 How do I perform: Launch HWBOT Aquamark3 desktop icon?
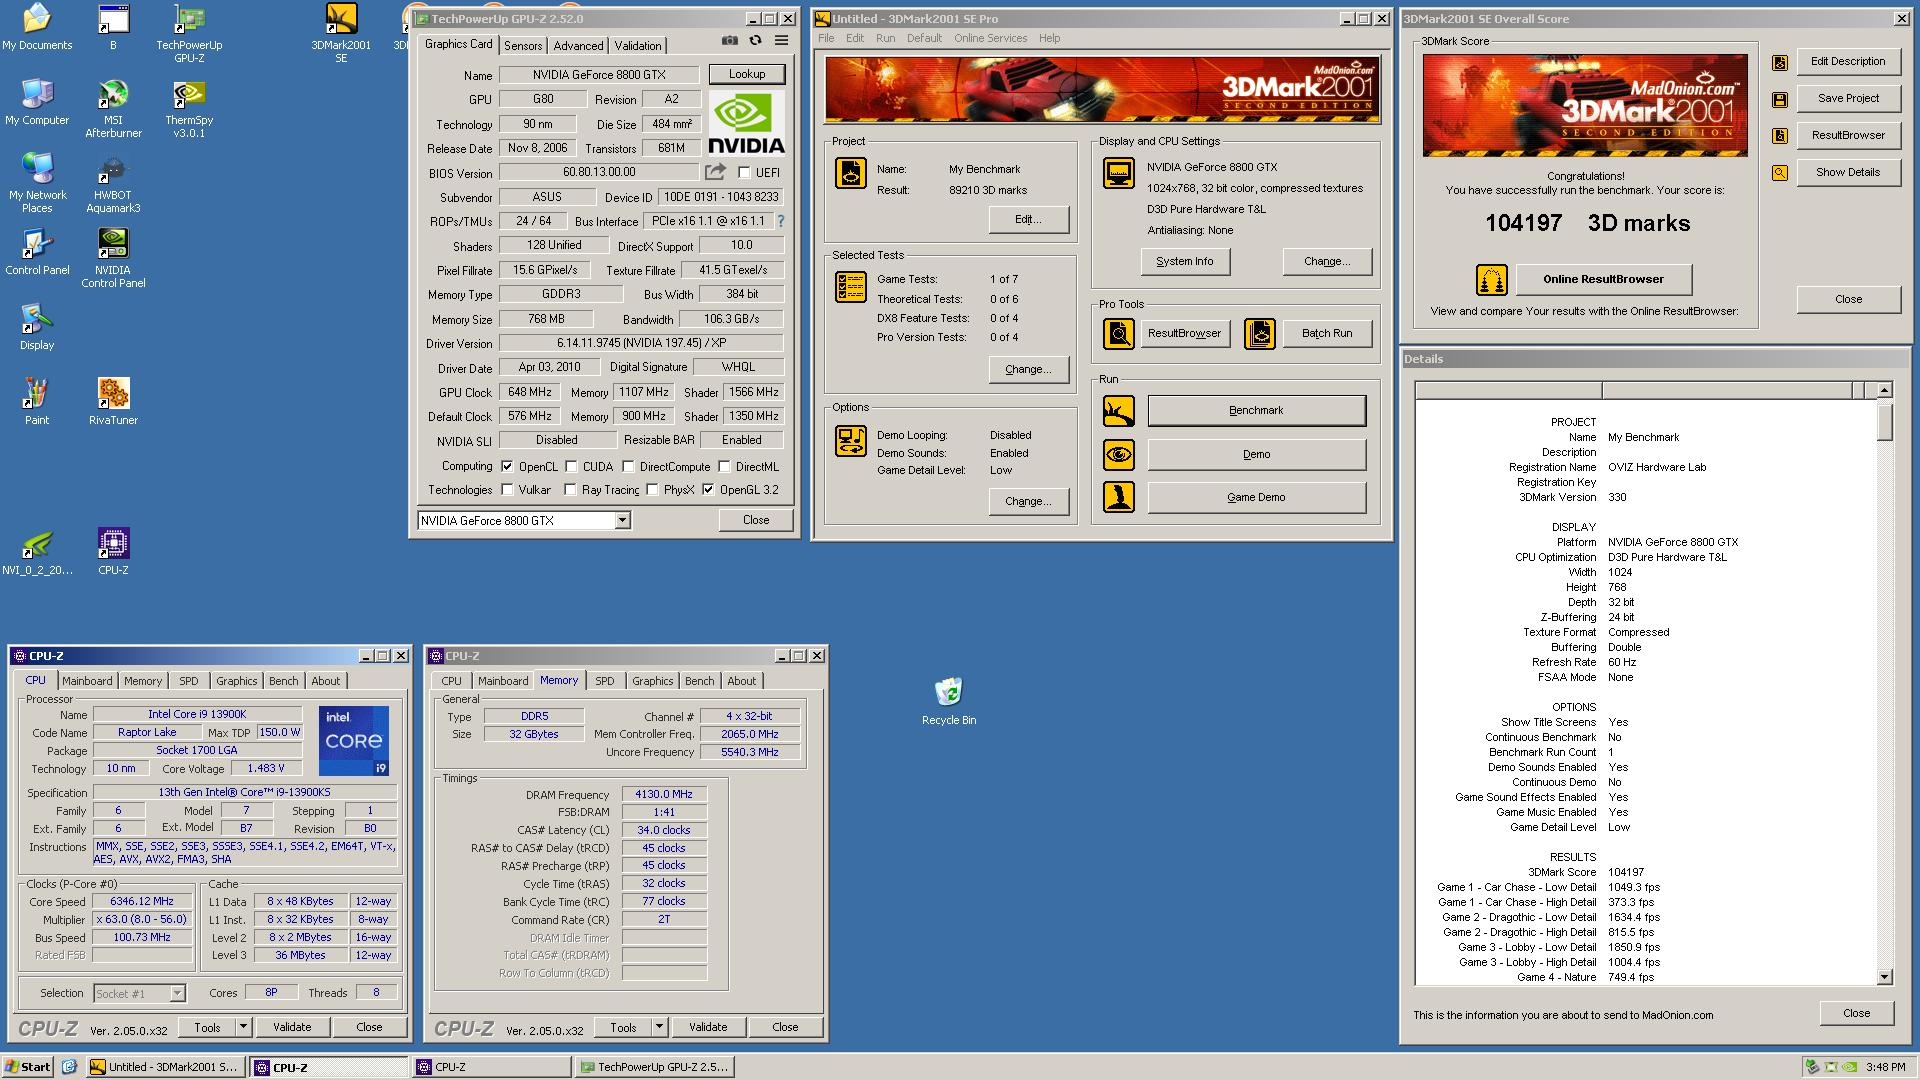(113, 184)
